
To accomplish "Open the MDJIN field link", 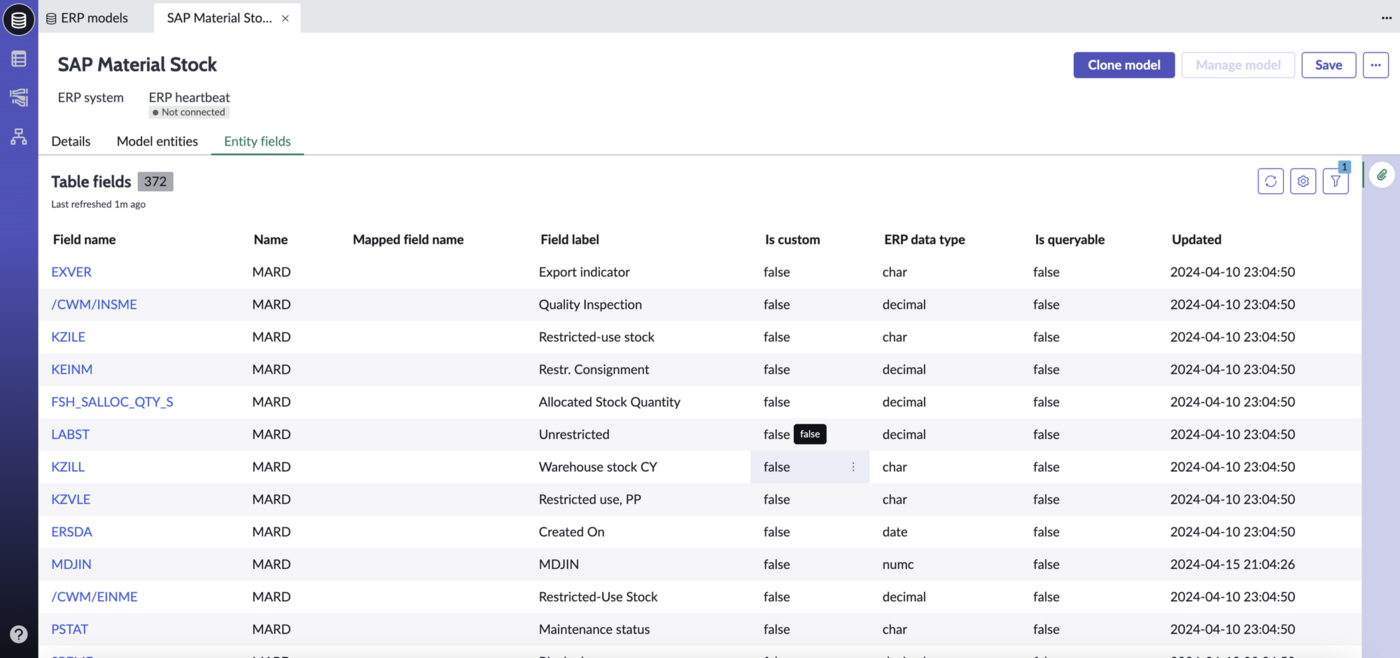I will coord(71,564).
